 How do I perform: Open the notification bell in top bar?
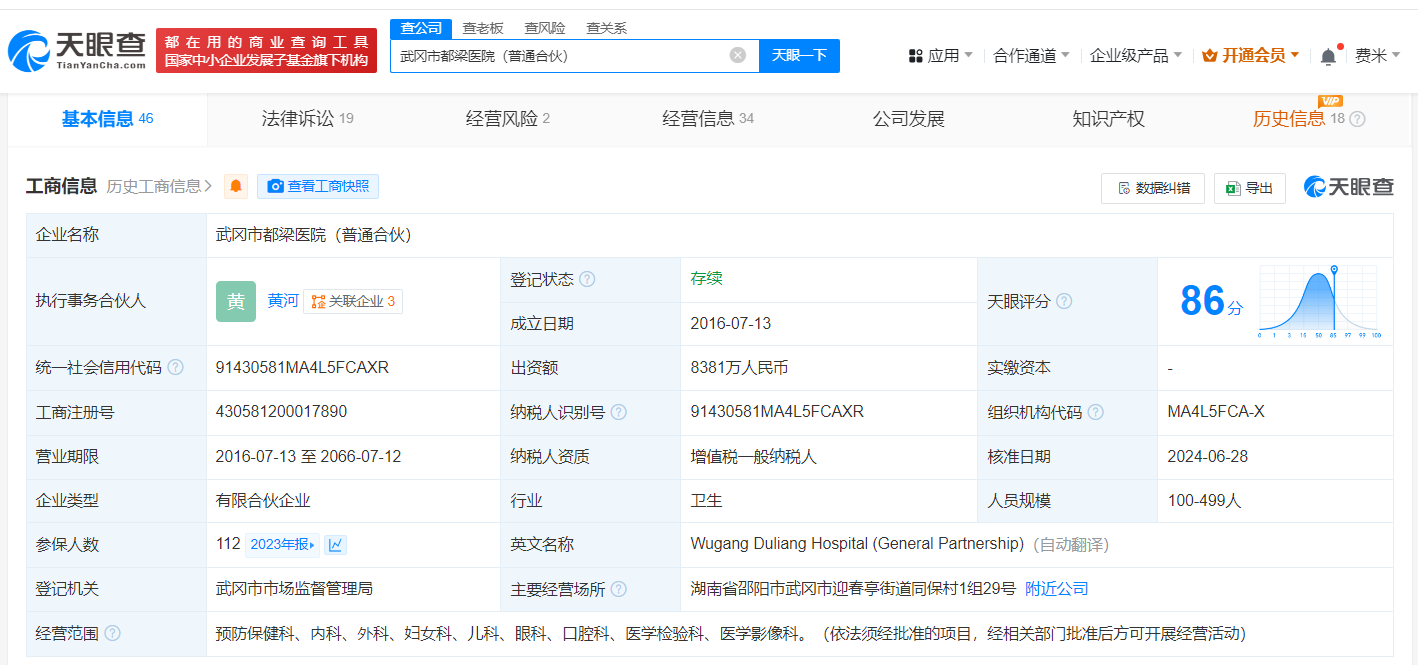coord(1328,56)
